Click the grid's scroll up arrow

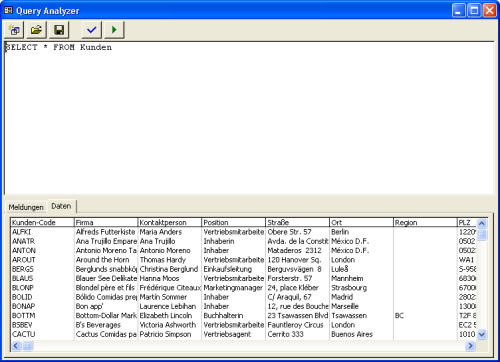point(482,223)
